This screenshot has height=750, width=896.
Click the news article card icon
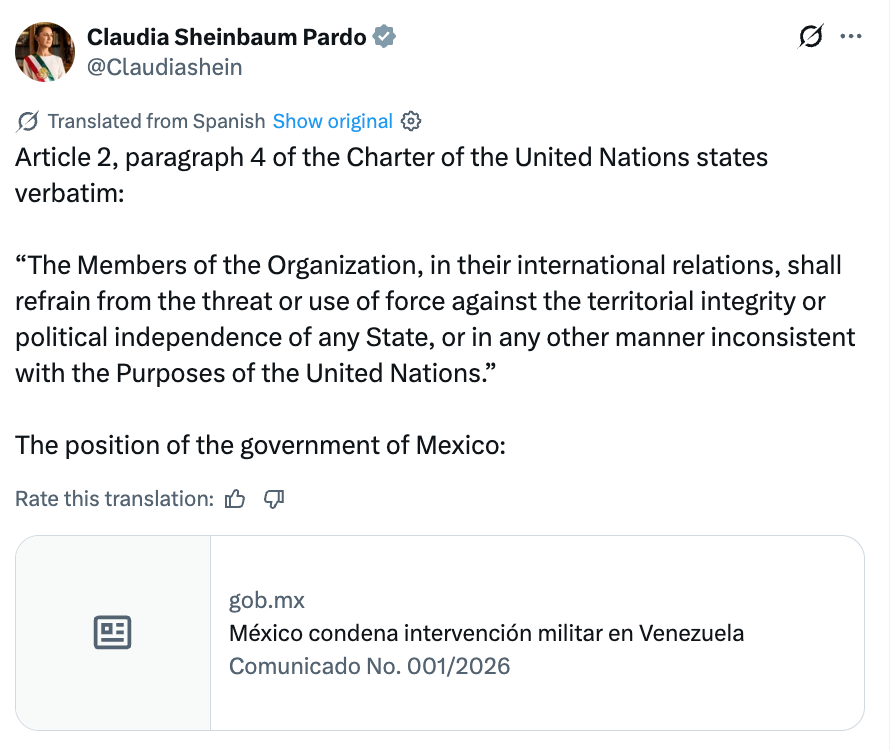pyautogui.click(x=113, y=632)
